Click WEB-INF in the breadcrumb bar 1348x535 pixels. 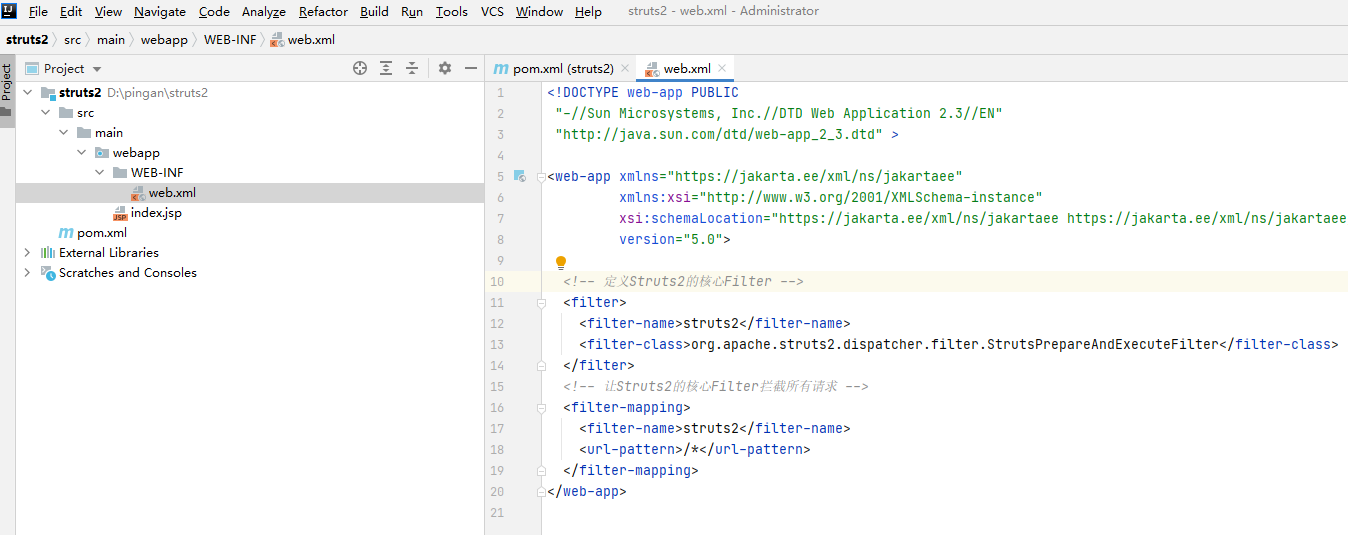(230, 40)
